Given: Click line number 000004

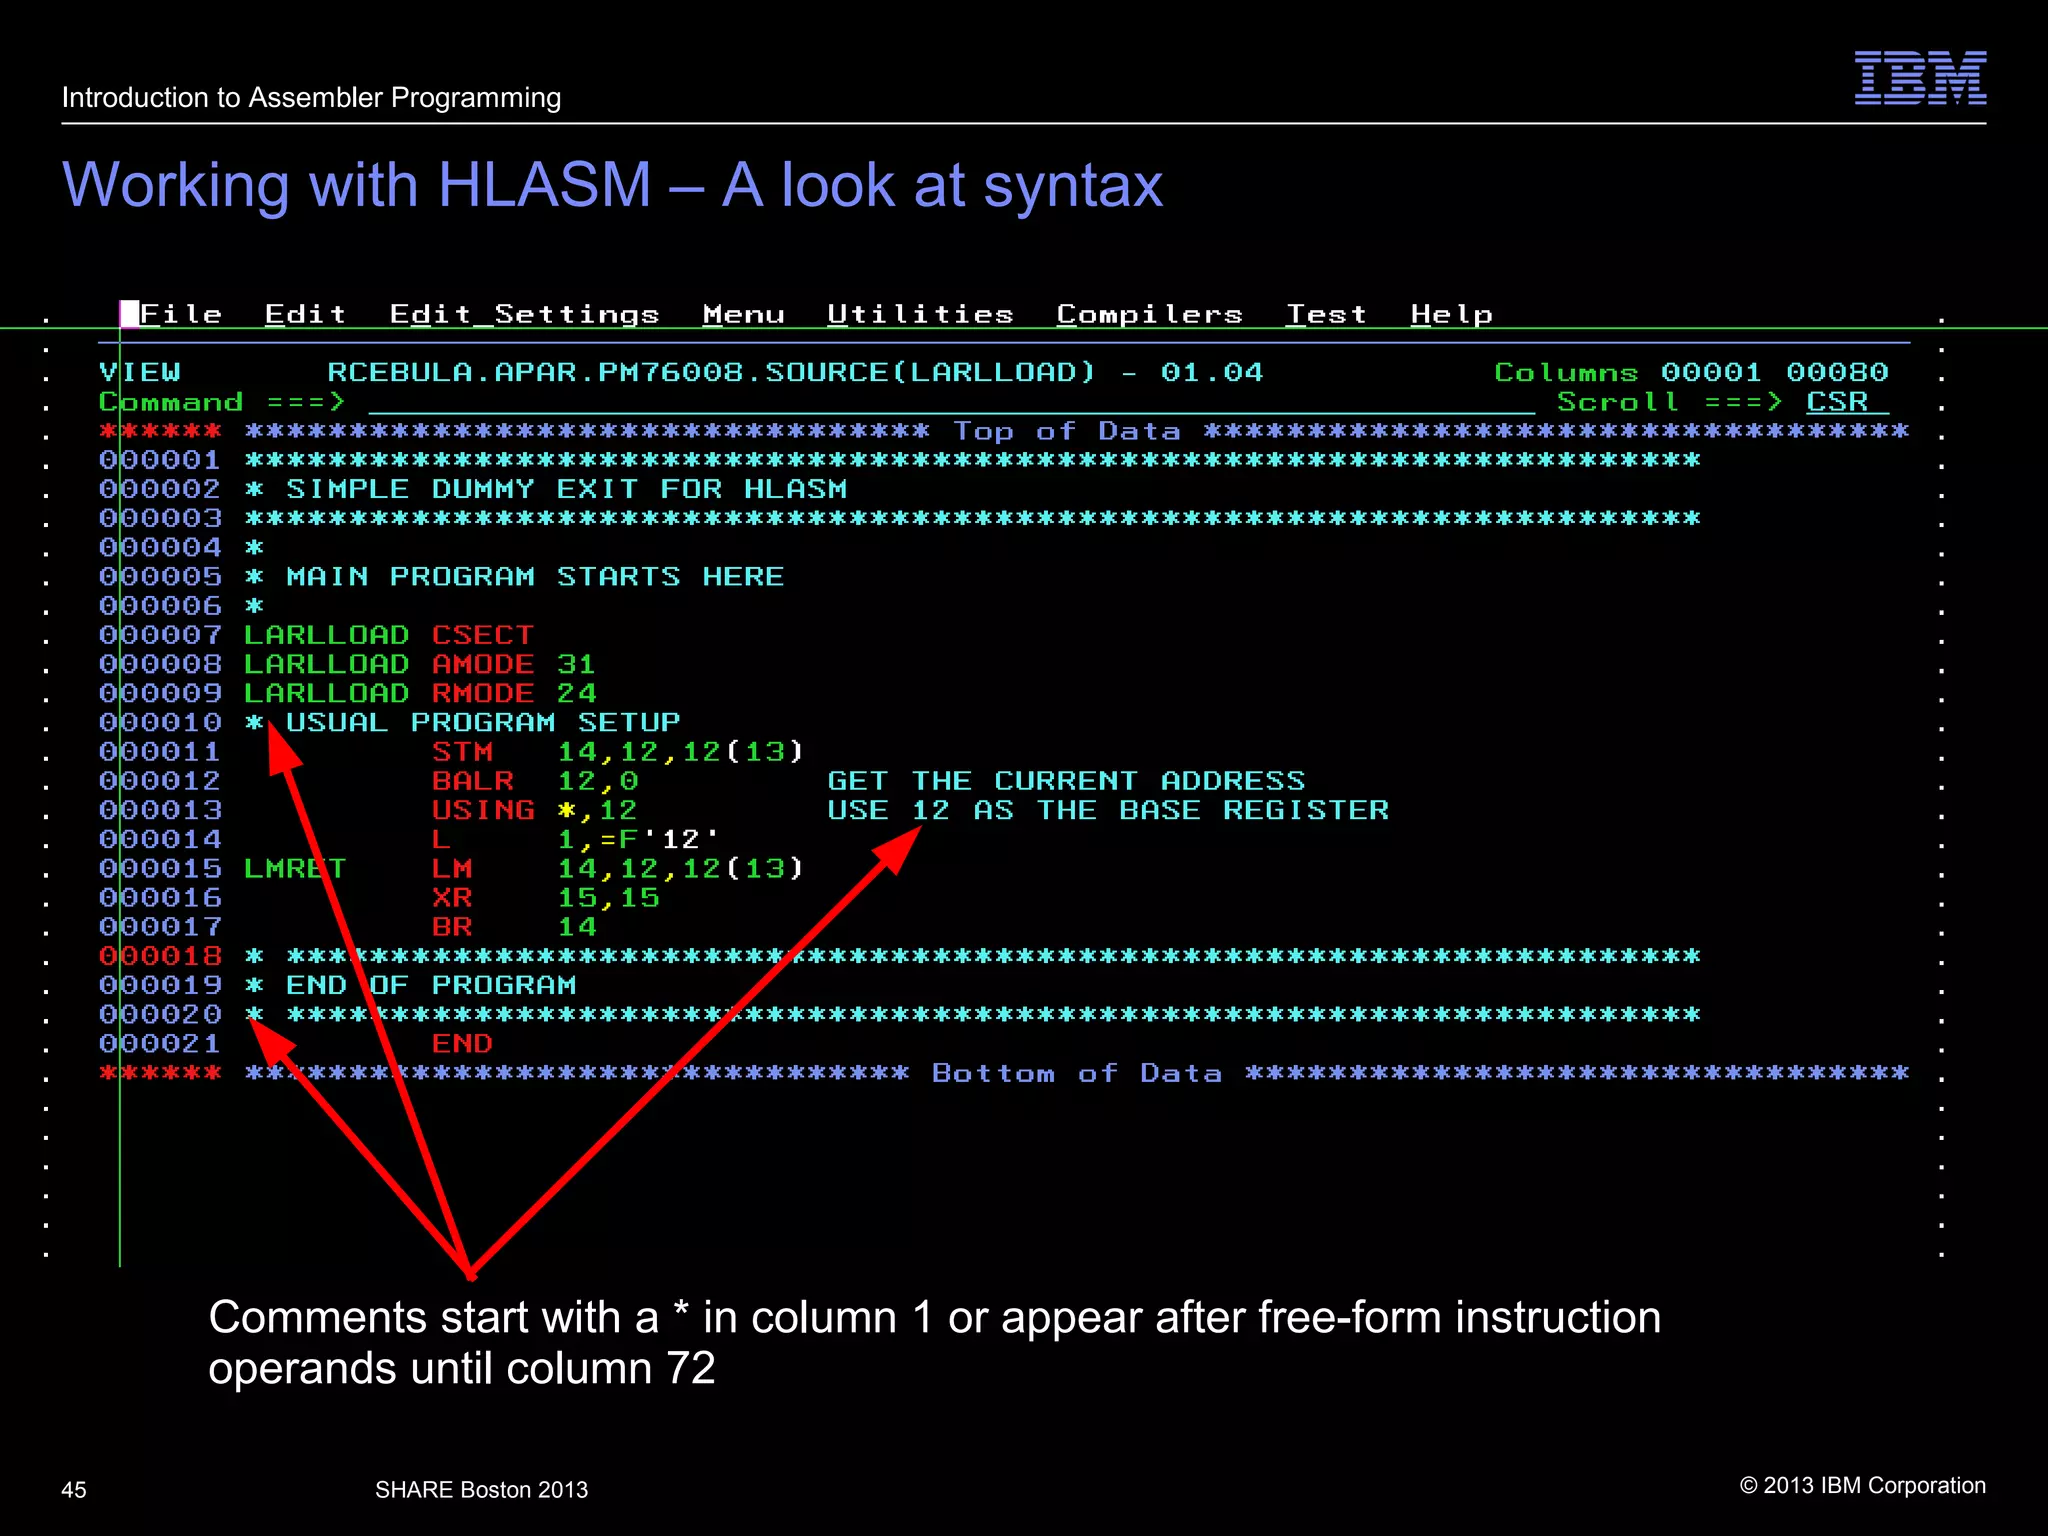Looking at the screenshot, I should click(160, 547).
